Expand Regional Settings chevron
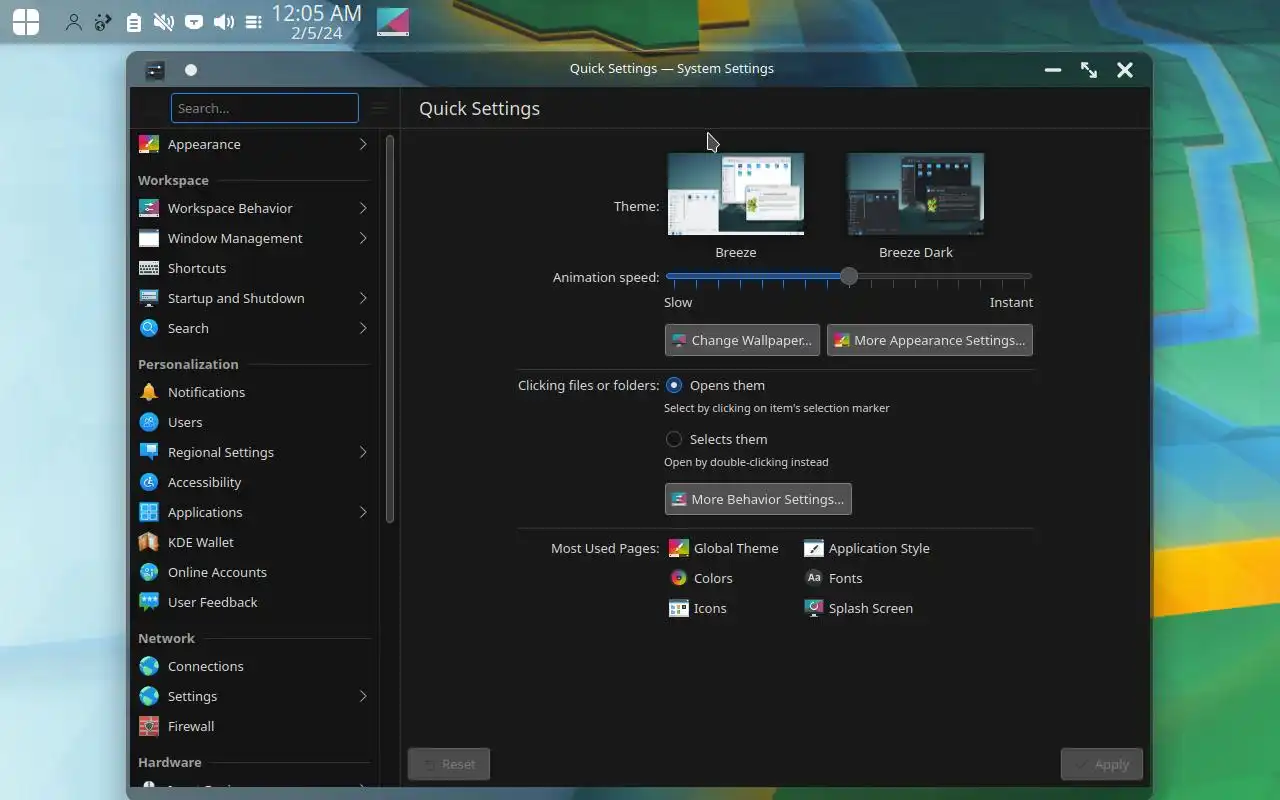Screen dimensions: 1280x800 pyautogui.click(x=363, y=452)
